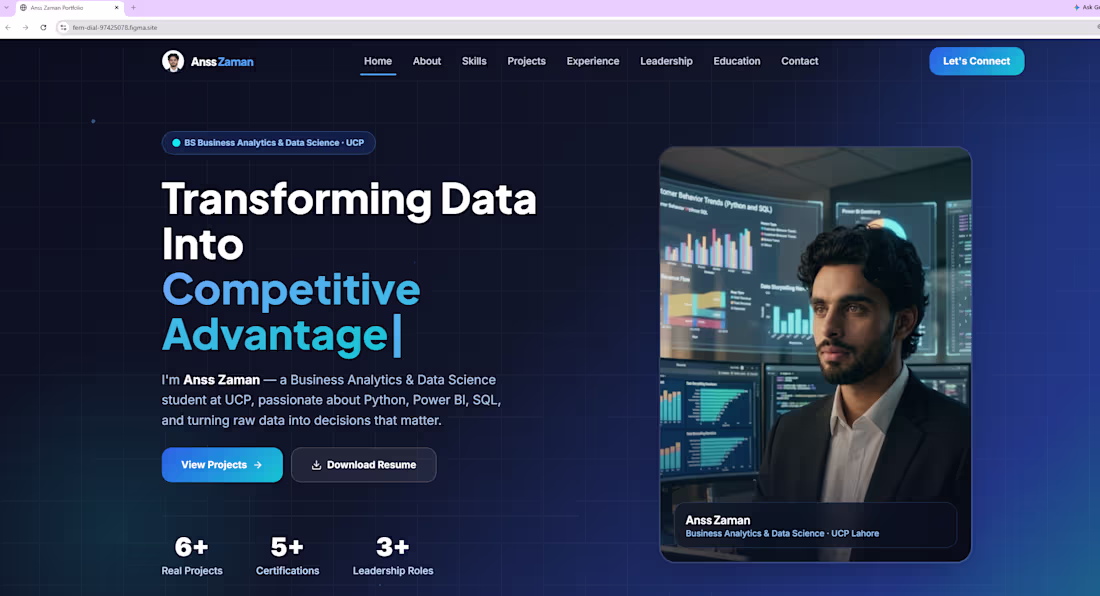
Task: Click the AnssZaman site brand text
Action: (222, 62)
